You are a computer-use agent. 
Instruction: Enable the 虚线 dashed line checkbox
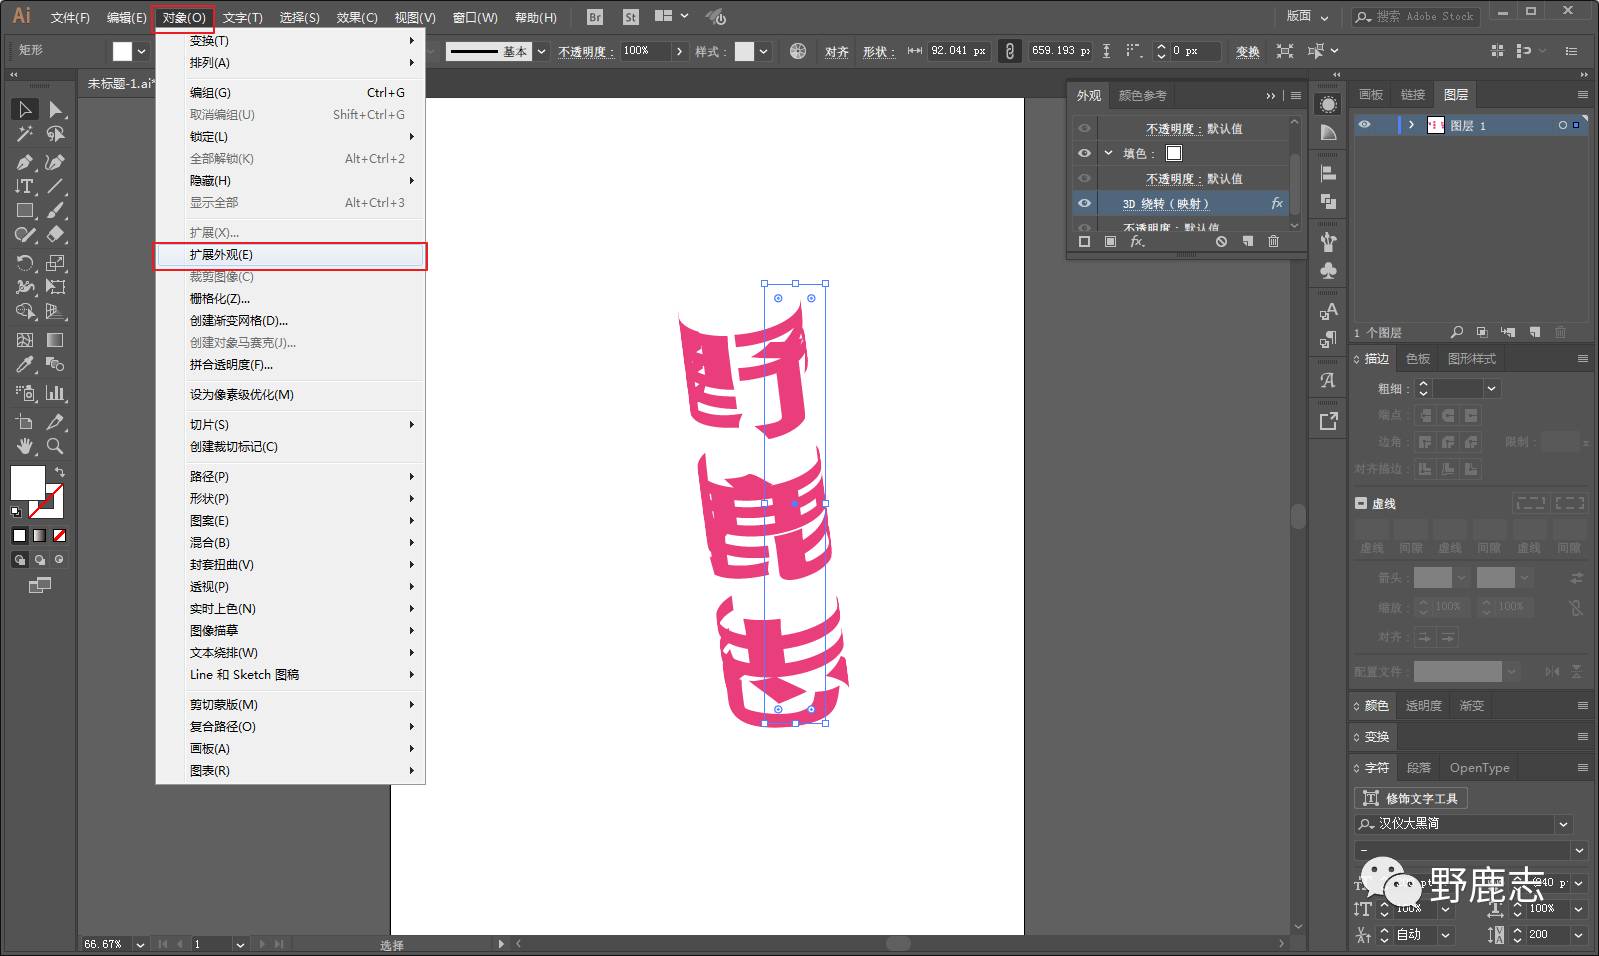[x=1361, y=503]
